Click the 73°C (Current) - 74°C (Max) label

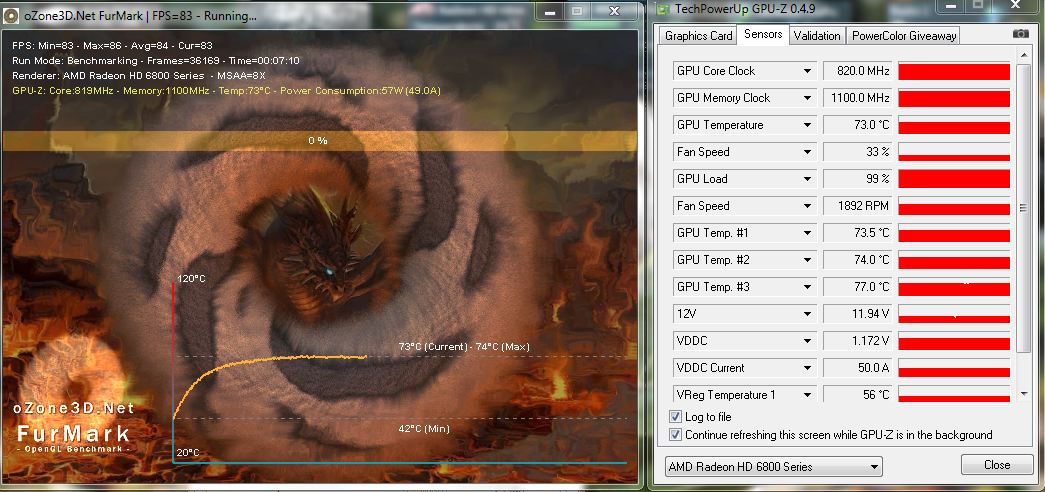click(x=463, y=347)
